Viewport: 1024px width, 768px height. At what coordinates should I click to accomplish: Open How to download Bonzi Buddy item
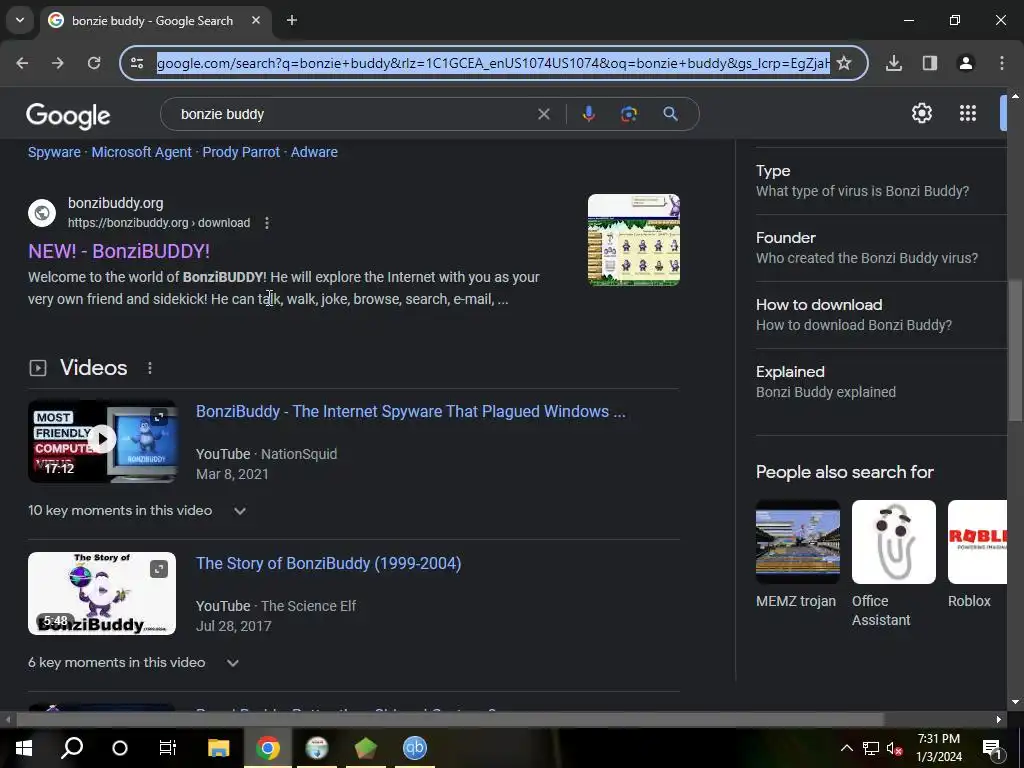[881, 315]
